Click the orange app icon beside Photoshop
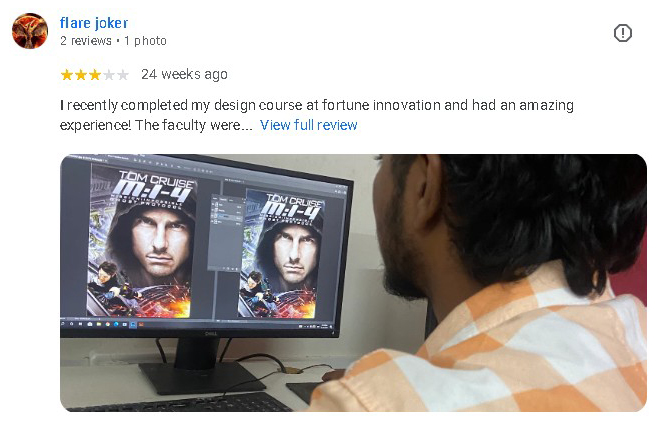 (141, 324)
